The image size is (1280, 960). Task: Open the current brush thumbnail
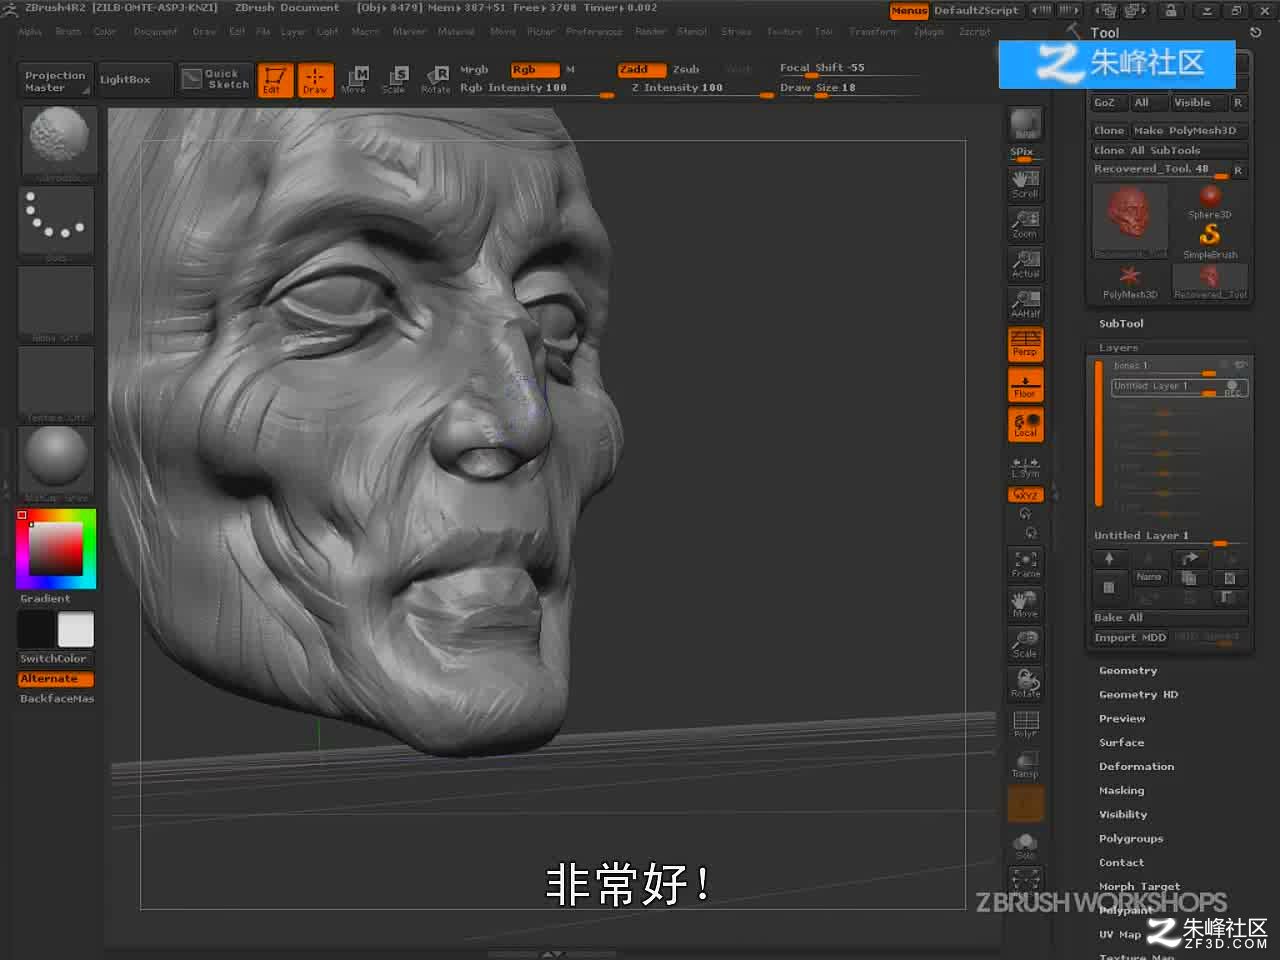coord(57,144)
